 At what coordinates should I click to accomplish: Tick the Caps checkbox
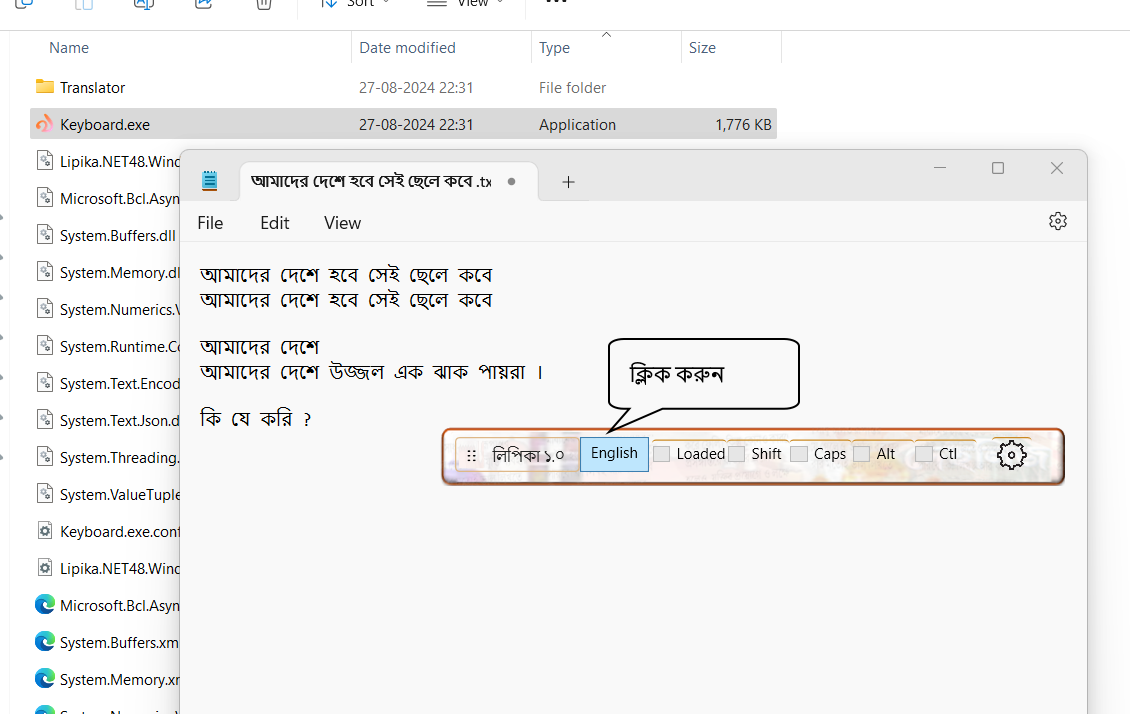799,454
